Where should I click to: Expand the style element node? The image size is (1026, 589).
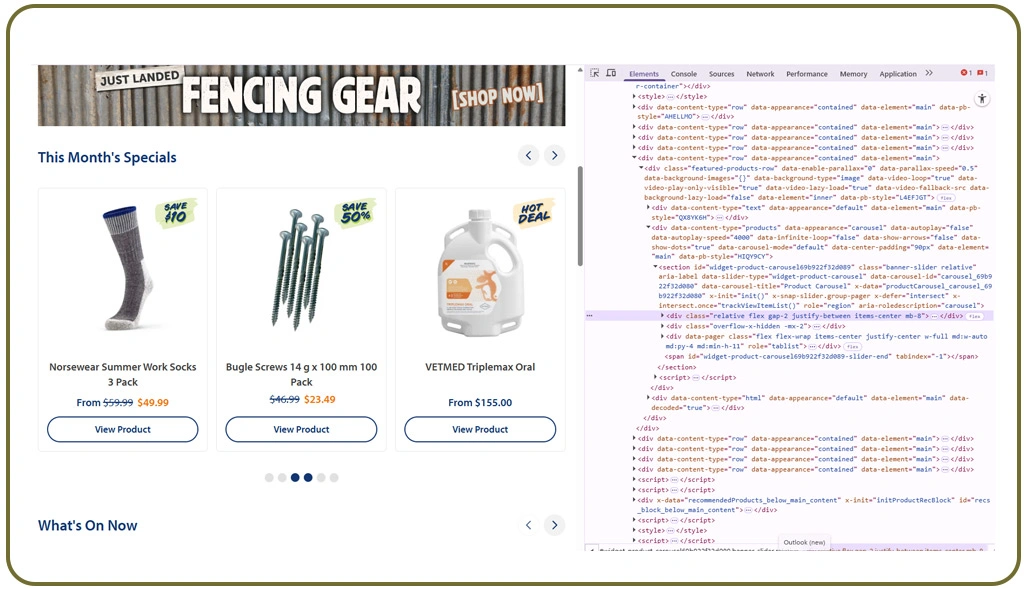635,96
